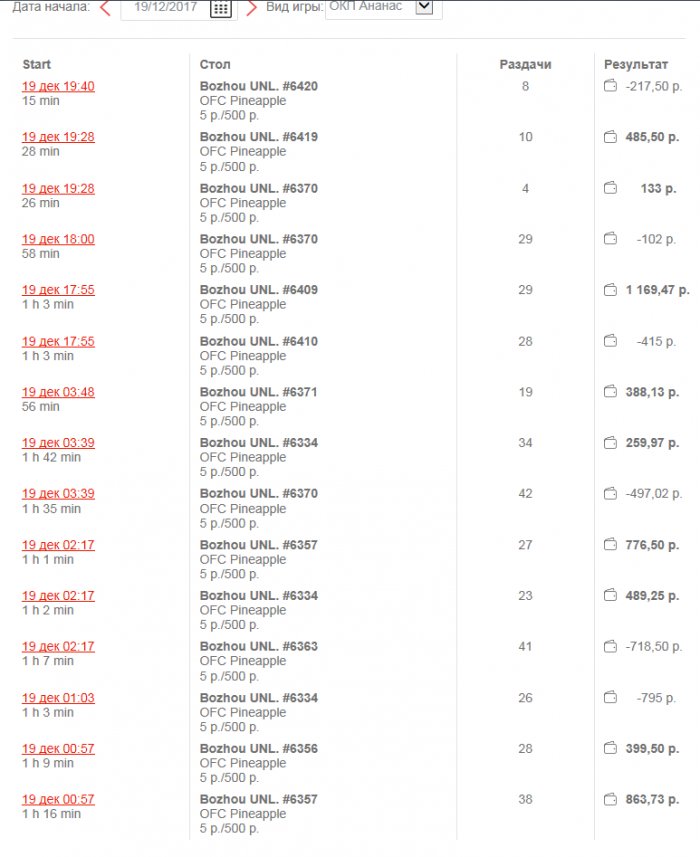700x857 pixels.
Task: Click wallet icon beside 863,73 р. result
Action: (610, 800)
